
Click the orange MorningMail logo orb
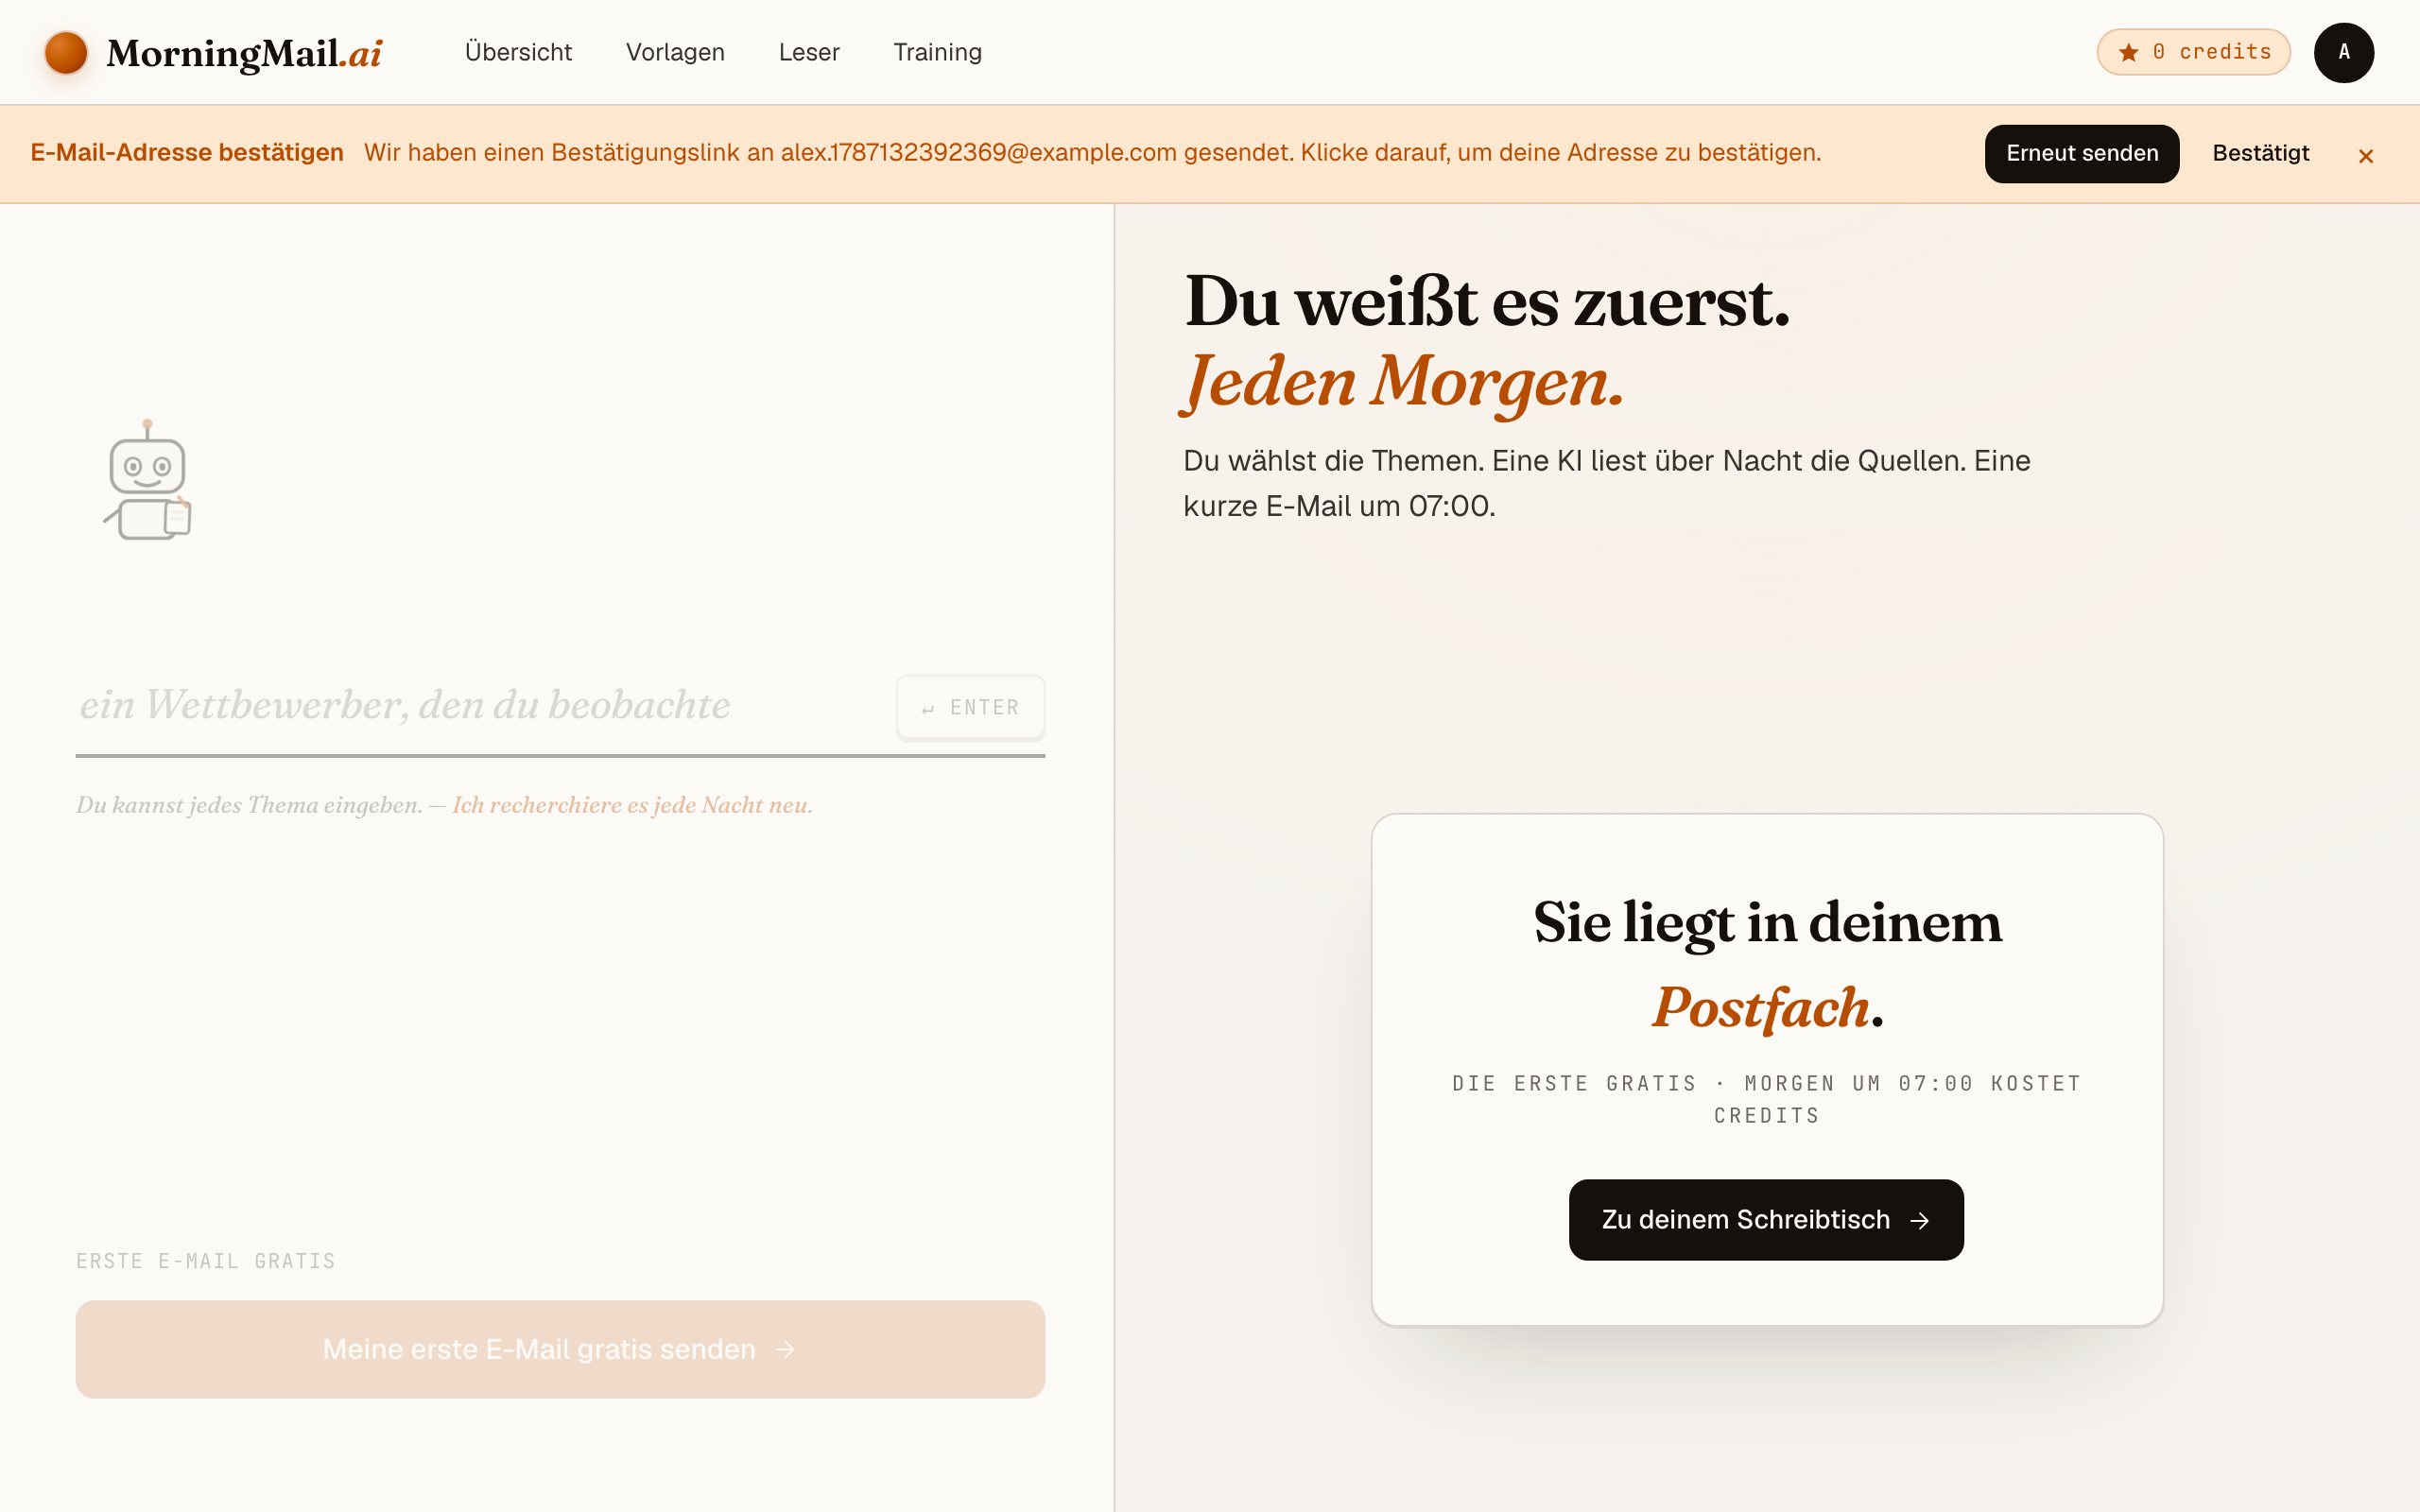[x=66, y=52]
